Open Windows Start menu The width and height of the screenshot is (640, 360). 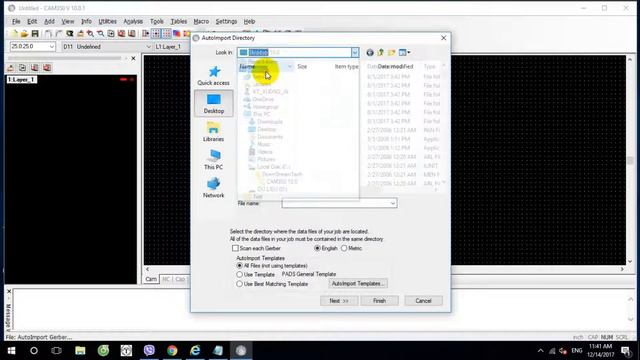11,351
